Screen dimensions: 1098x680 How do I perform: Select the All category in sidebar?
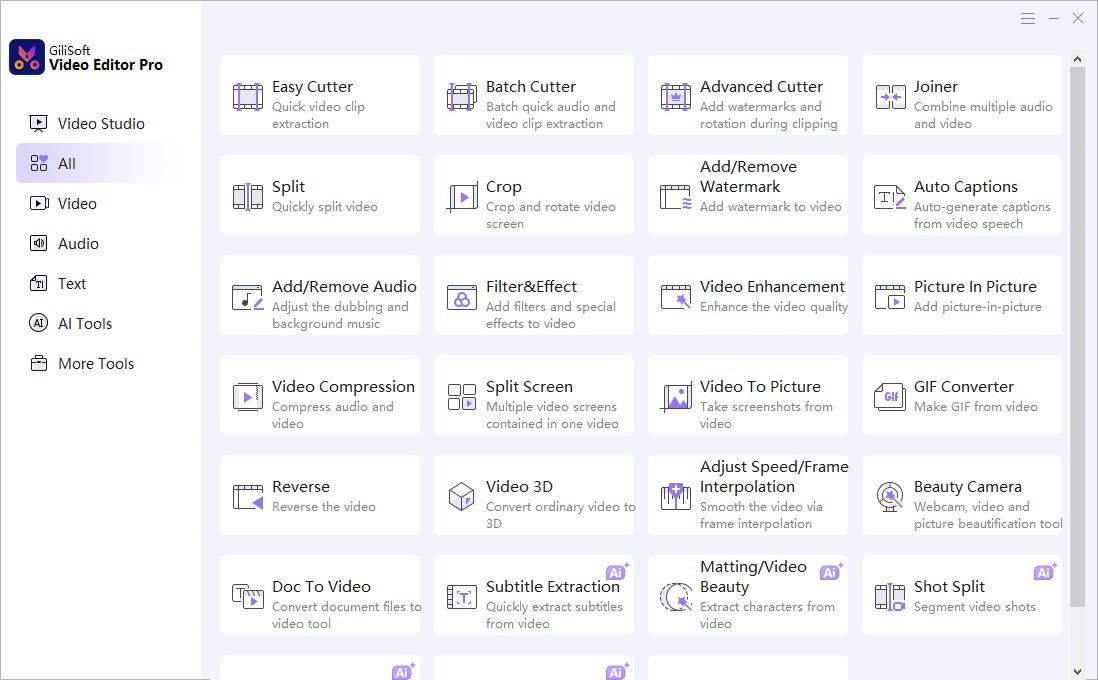[x=95, y=164]
